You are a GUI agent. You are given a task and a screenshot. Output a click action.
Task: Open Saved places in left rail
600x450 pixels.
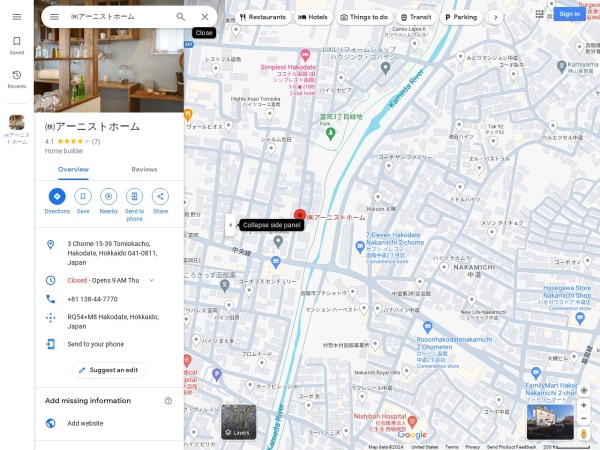tap(17, 46)
